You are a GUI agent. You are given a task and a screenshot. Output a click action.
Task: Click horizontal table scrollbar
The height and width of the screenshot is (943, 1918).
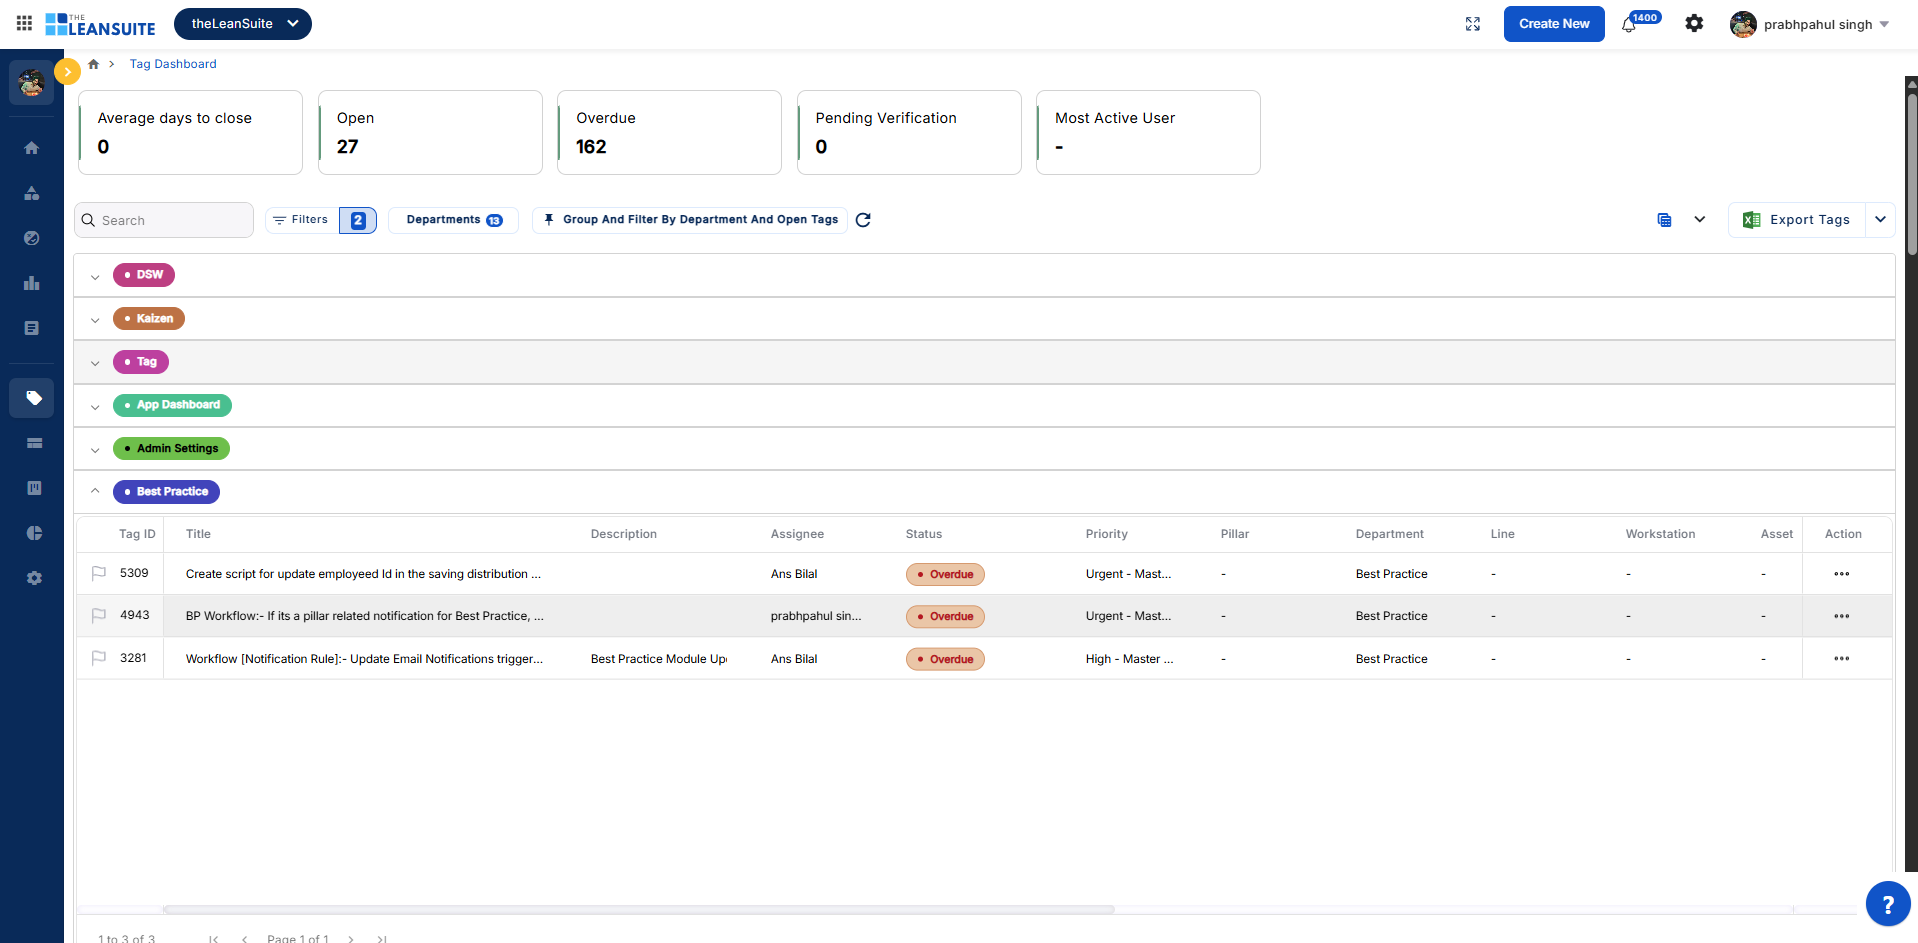click(x=639, y=910)
